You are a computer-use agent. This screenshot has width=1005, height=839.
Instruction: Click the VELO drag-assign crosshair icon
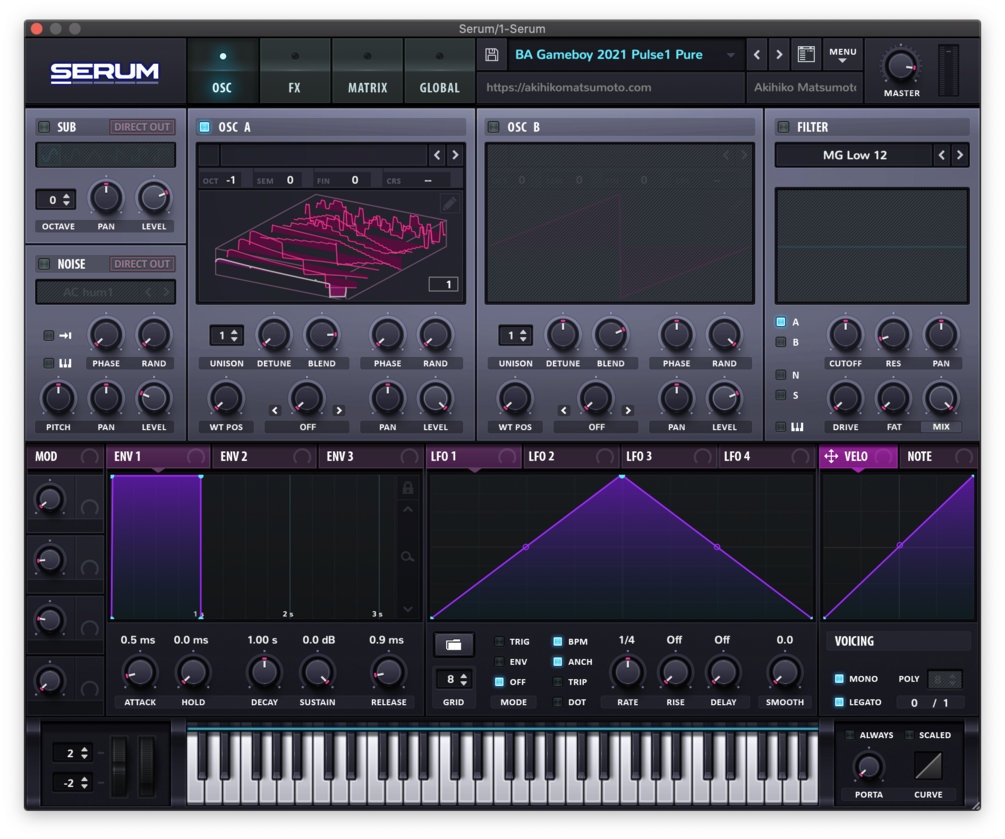pos(831,456)
